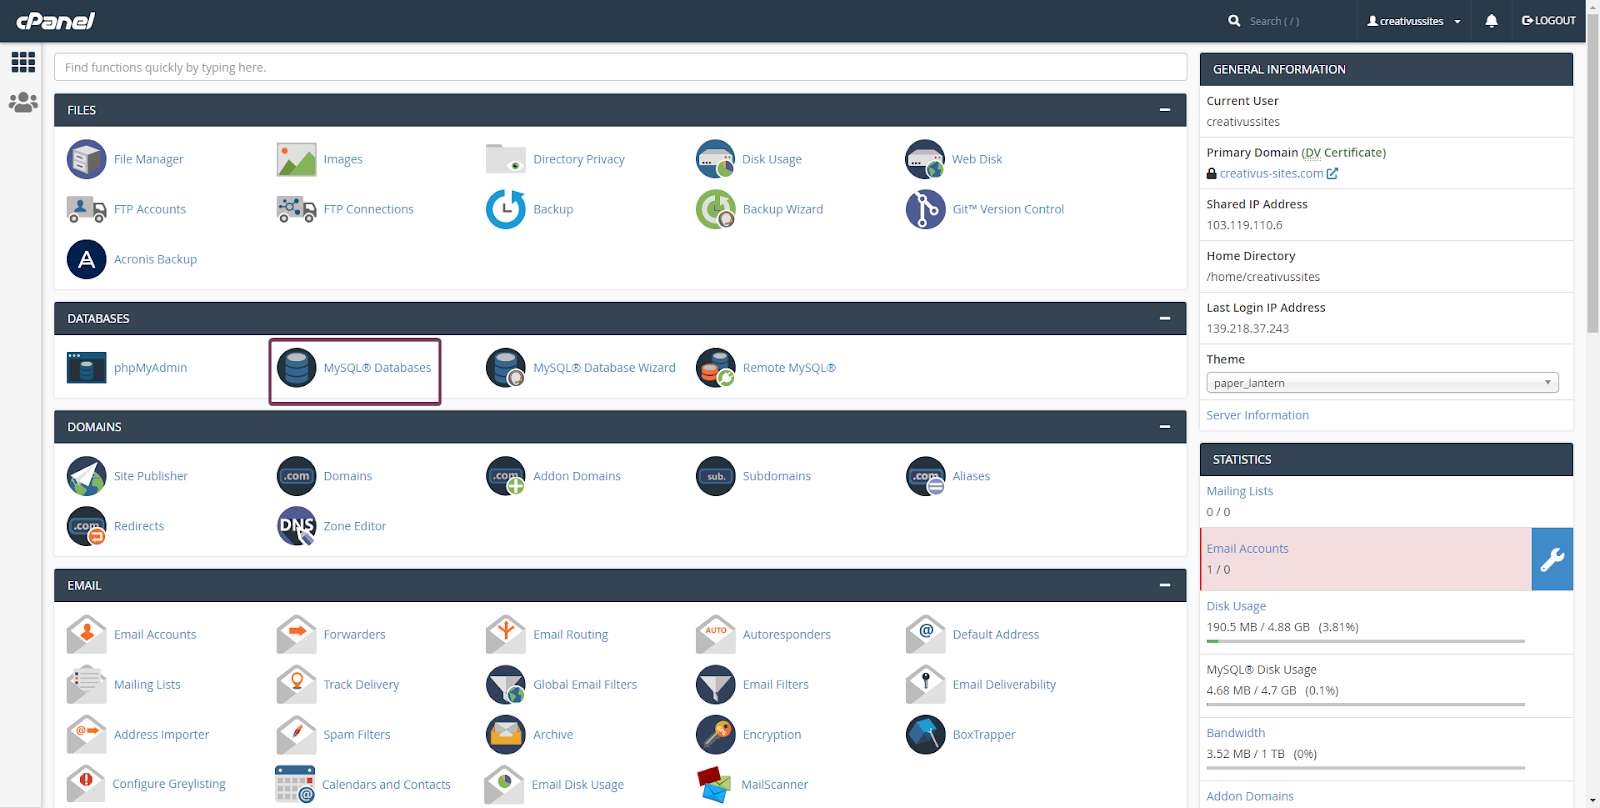Open the Remote MySQL icon
The image size is (1600, 808).
715,368
